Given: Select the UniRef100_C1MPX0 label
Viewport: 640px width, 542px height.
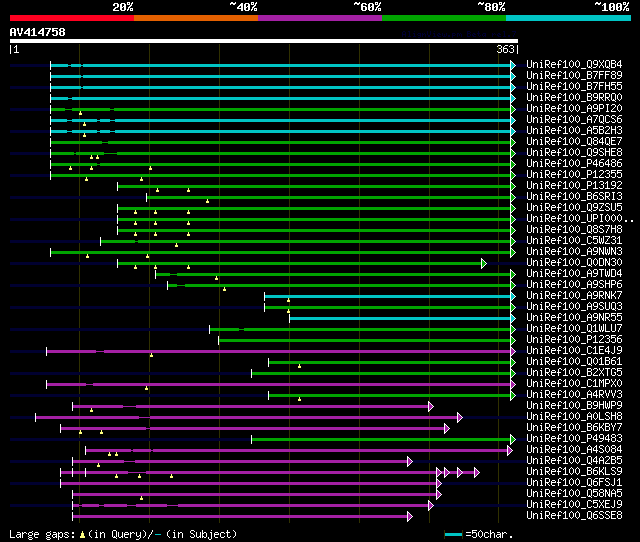Looking at the screenshot, I should pos(574,384).
